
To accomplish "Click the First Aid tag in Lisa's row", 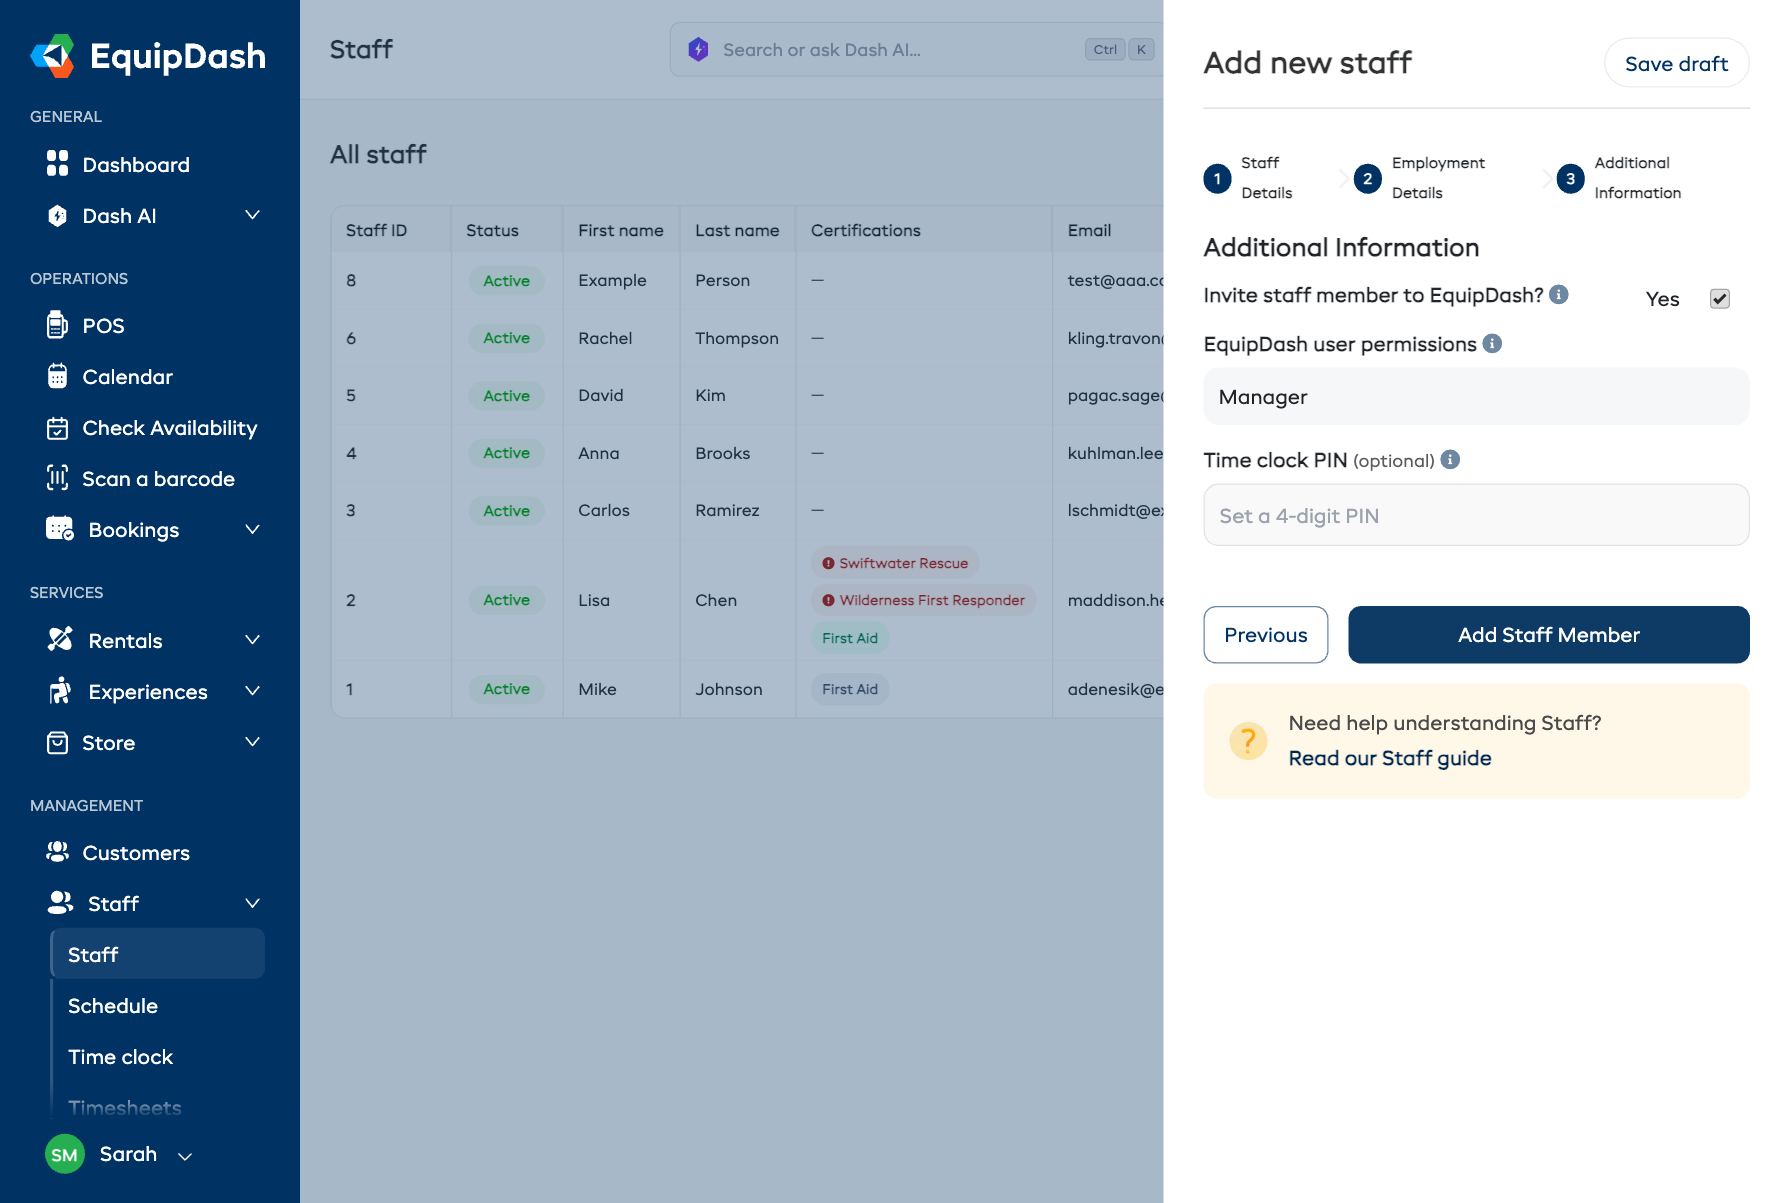I will [x=850, y=638].
